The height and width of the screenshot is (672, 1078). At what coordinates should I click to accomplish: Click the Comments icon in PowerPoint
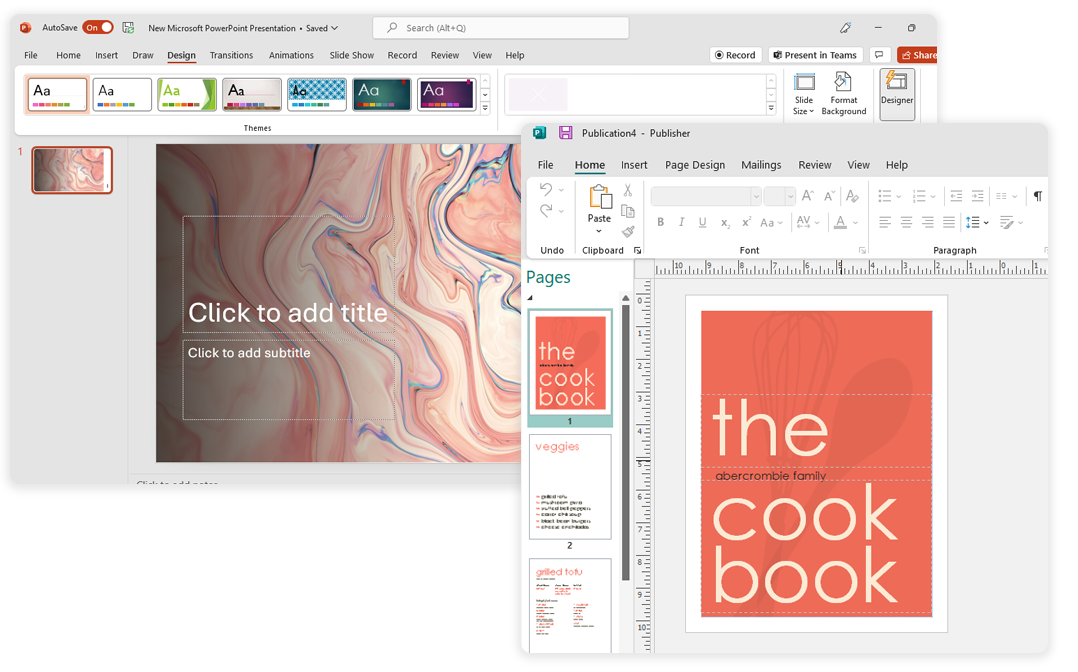tap(879, 55)
